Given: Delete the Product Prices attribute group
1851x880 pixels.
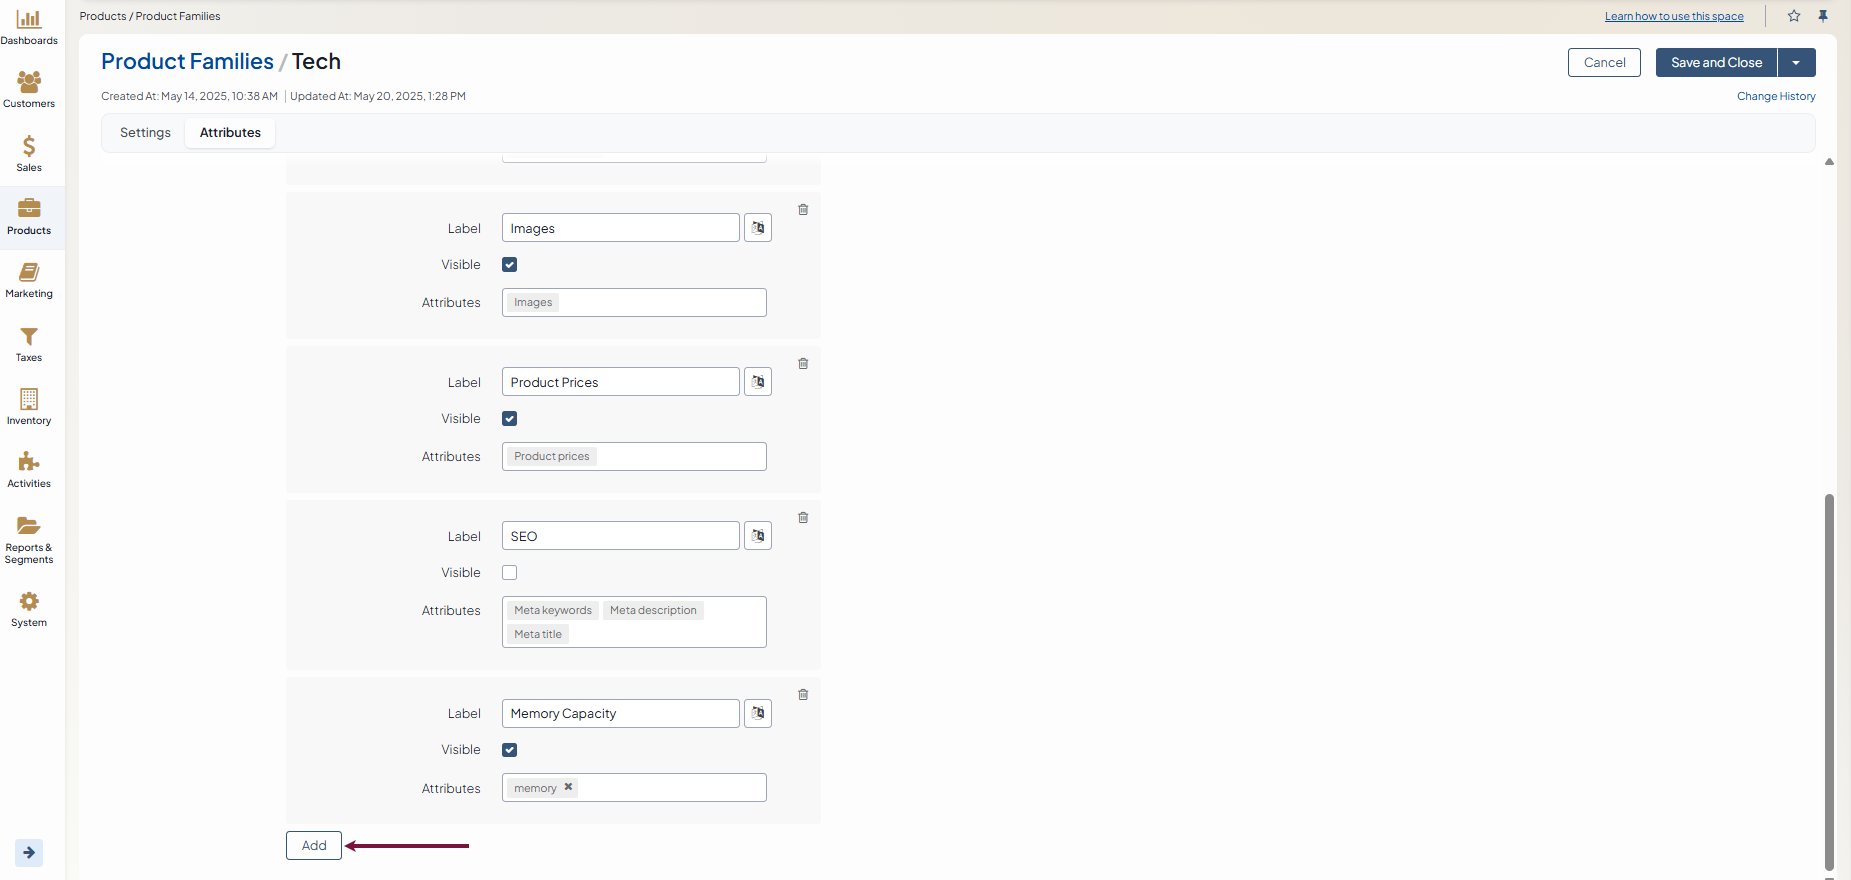Looking at the screenshot, I should point(803,364).
